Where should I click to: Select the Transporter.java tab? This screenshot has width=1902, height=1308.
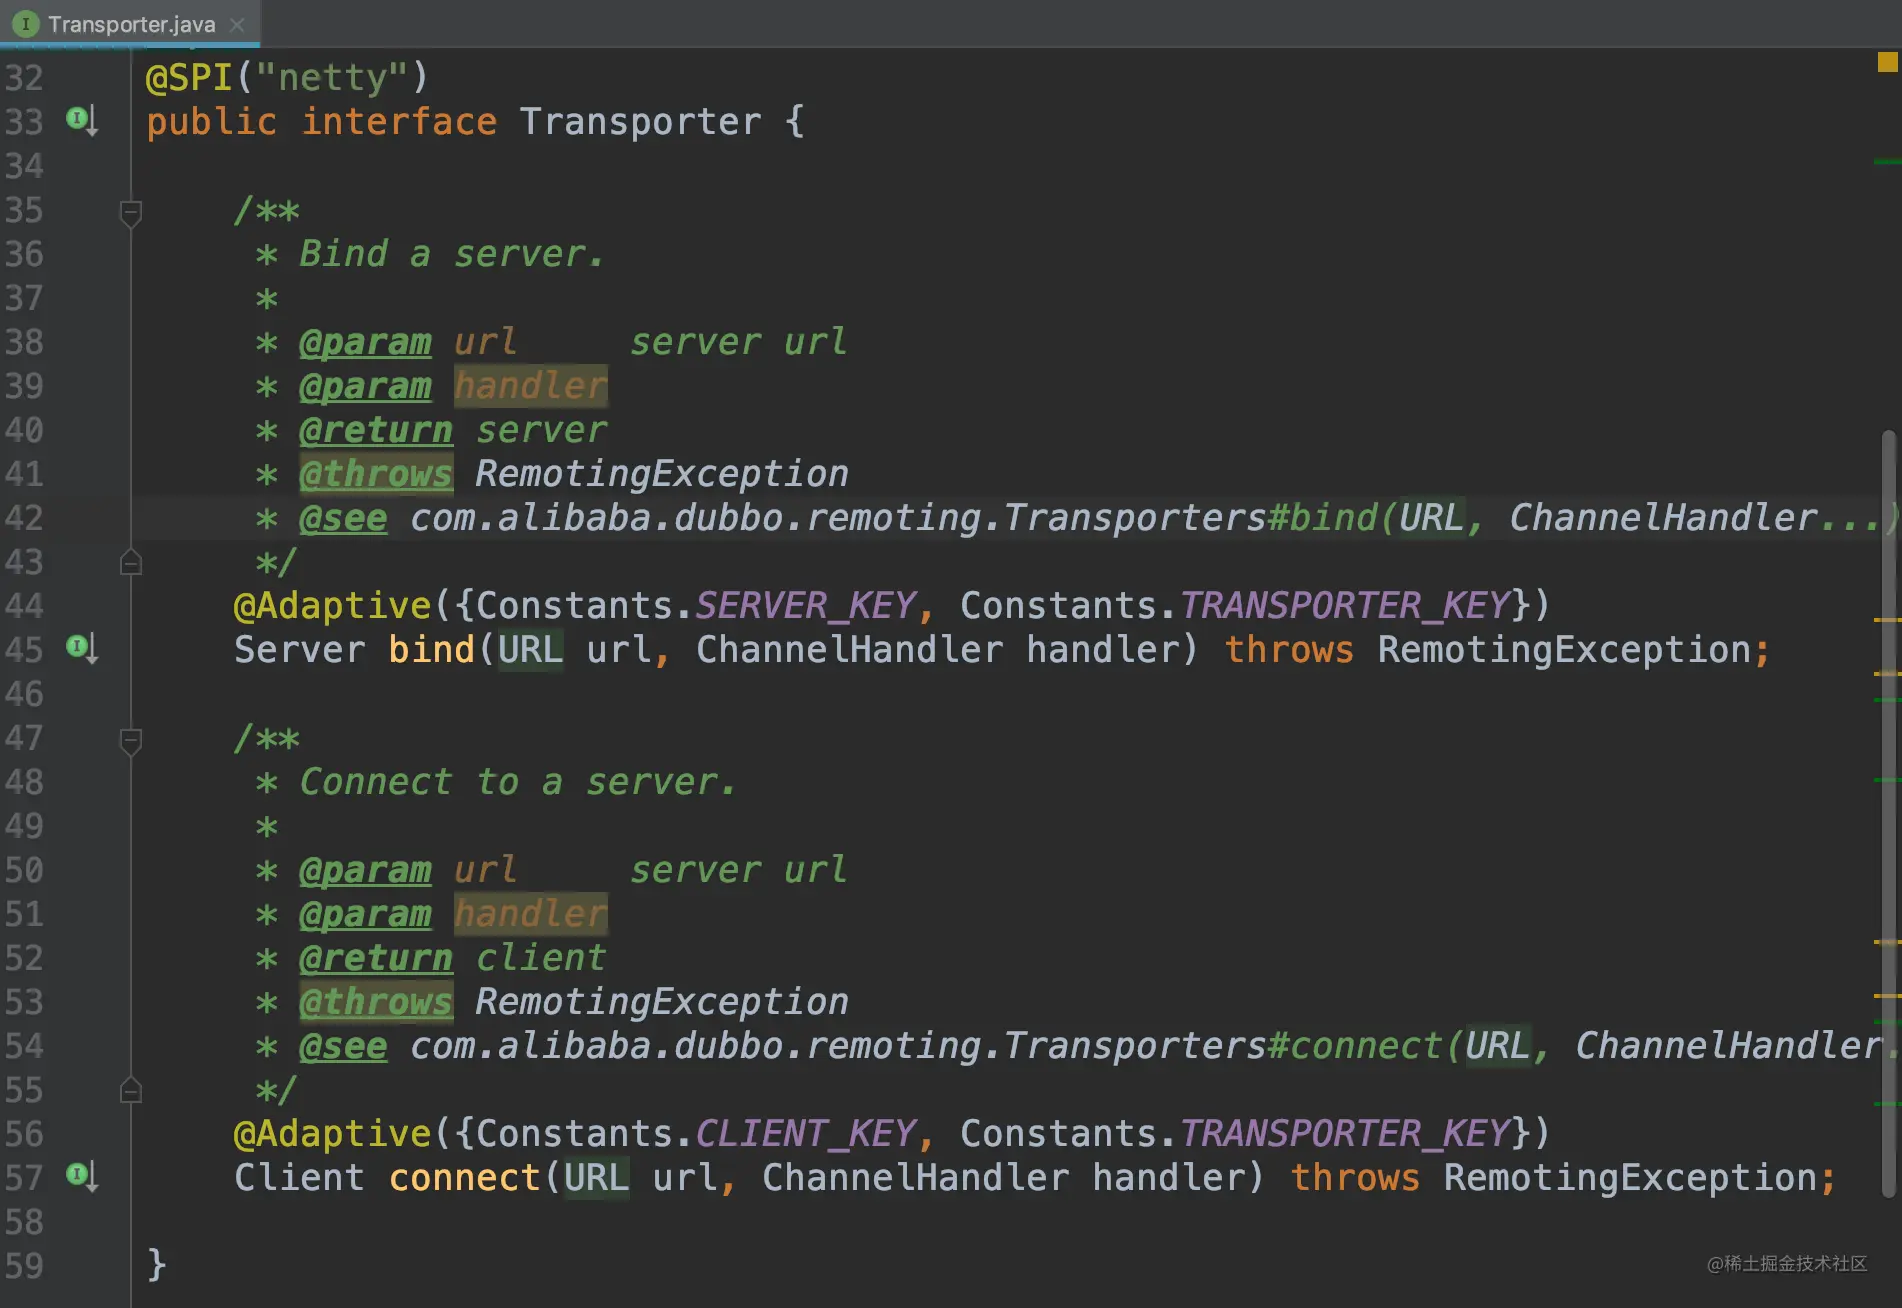pyautogui.click(x=130, y=23)
